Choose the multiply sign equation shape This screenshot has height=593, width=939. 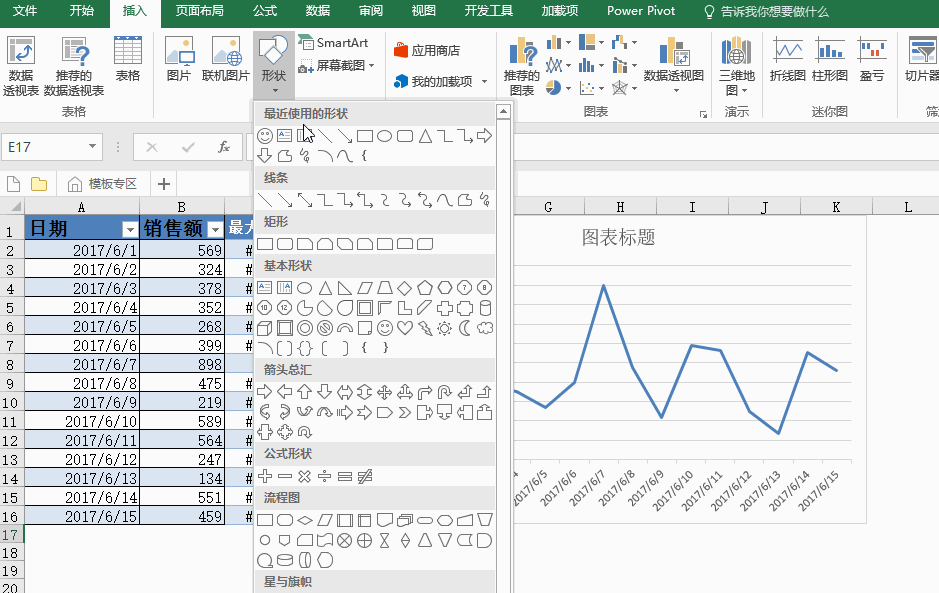click(305, 476)
